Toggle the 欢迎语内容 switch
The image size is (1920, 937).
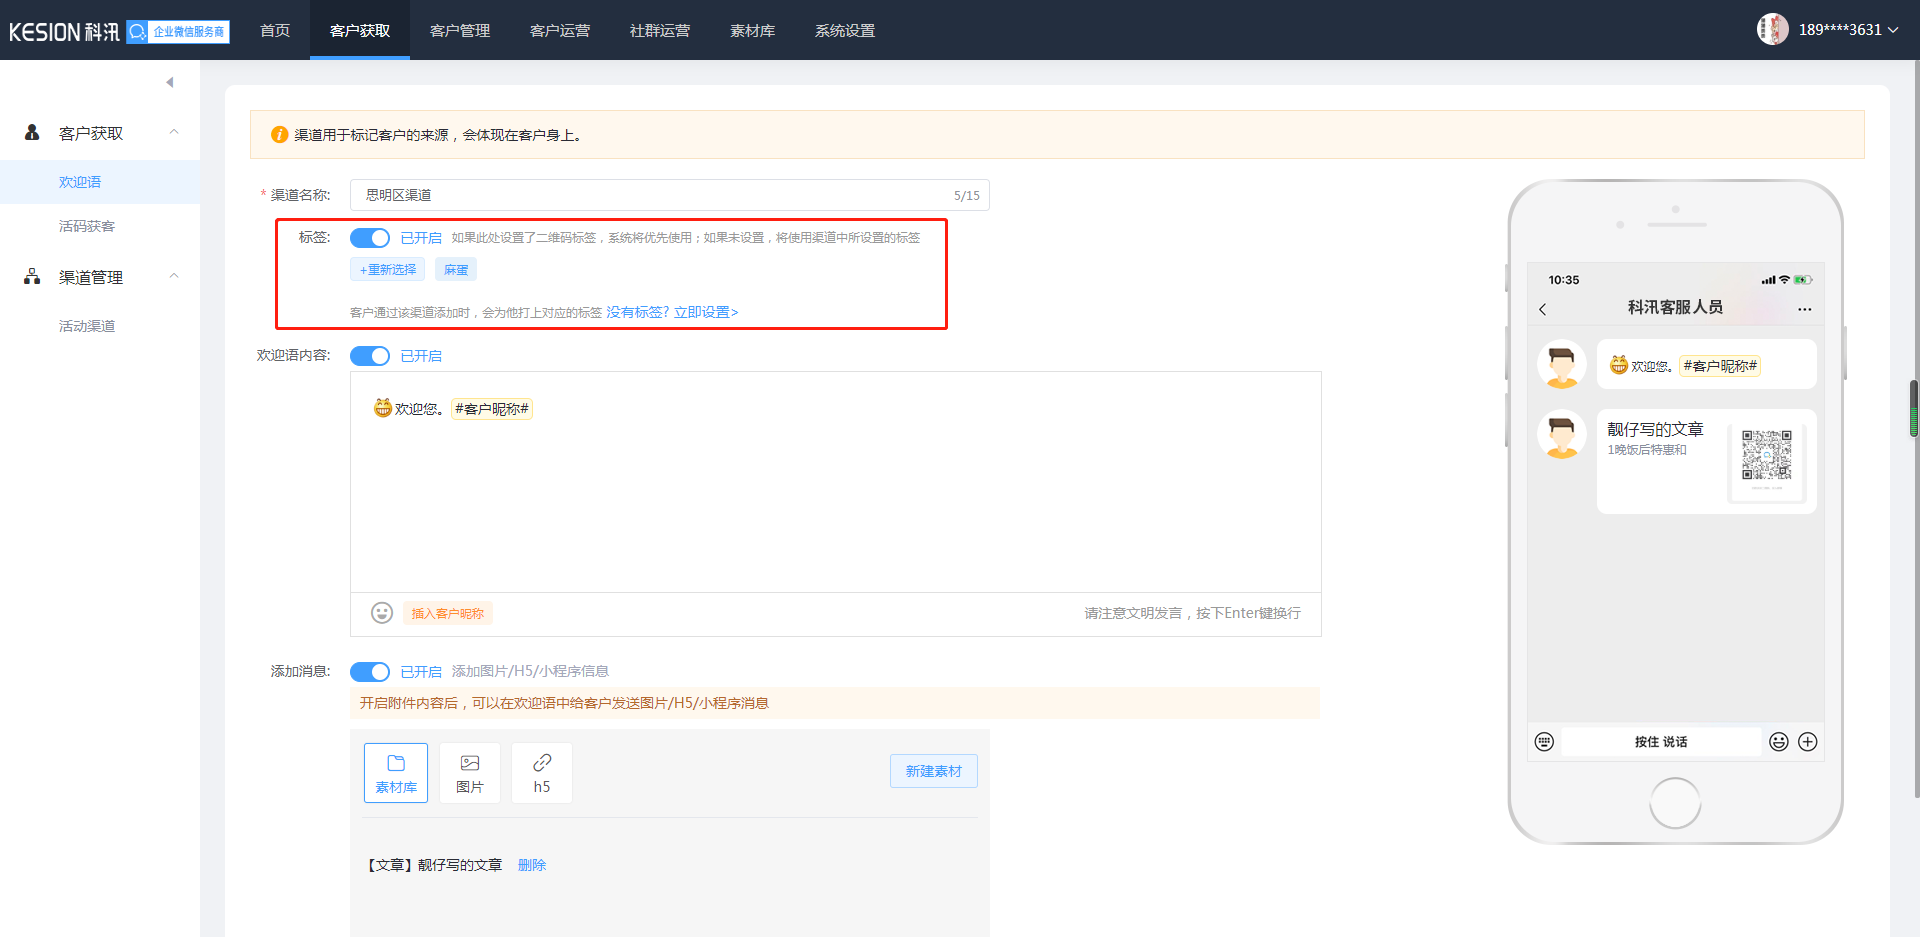coord(370,356)
